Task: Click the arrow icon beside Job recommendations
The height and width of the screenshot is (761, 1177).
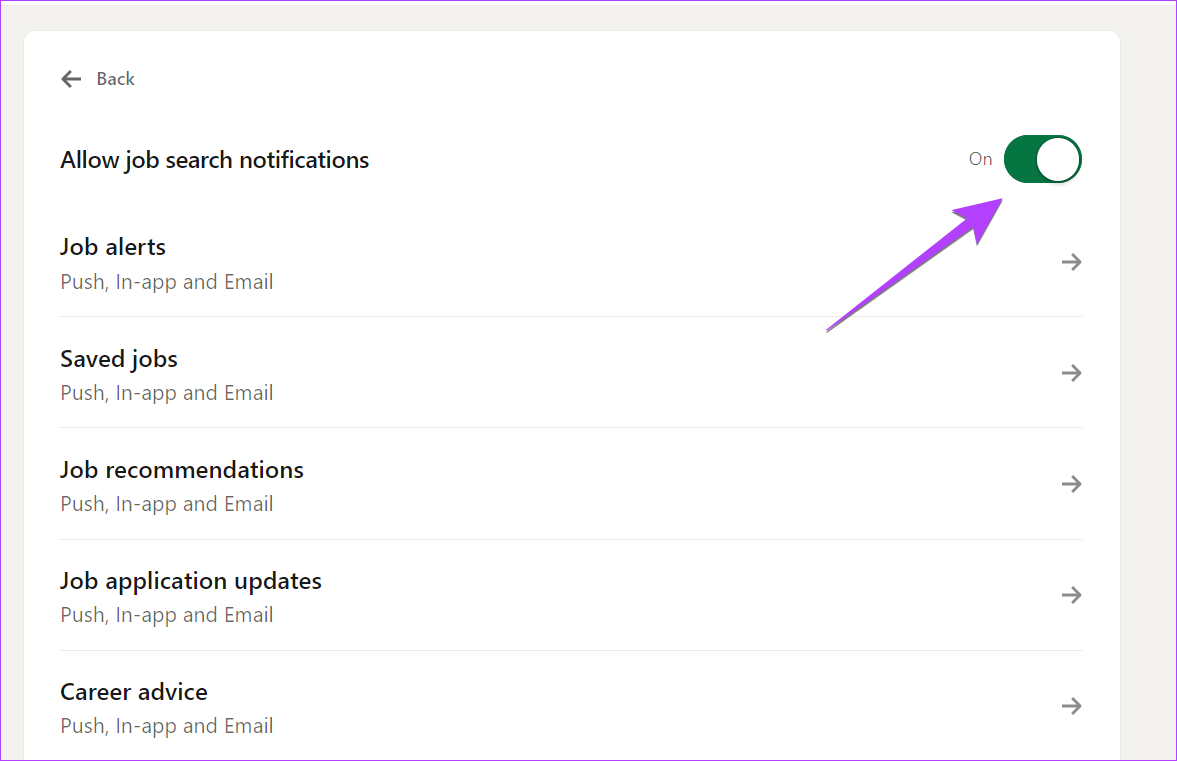Action: tap(1071, 484)
